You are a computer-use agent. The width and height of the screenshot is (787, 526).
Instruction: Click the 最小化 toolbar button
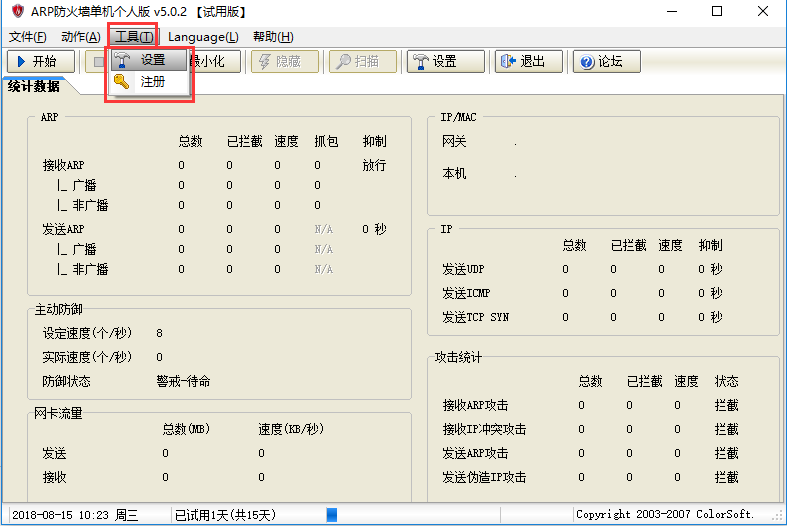coord(215,61)
